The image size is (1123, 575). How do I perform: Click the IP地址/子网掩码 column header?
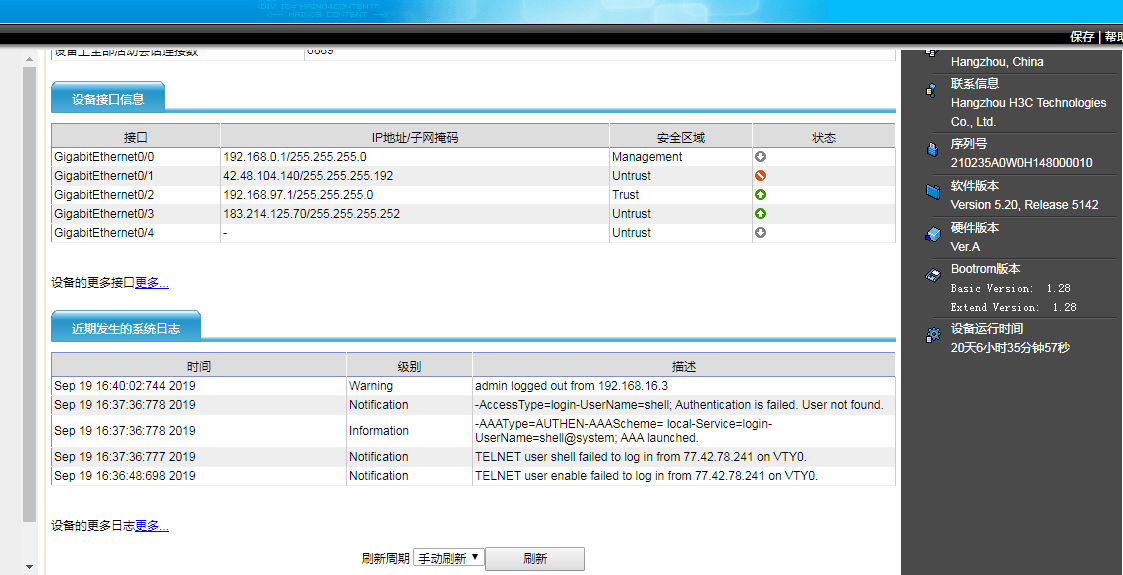[415, 137]
